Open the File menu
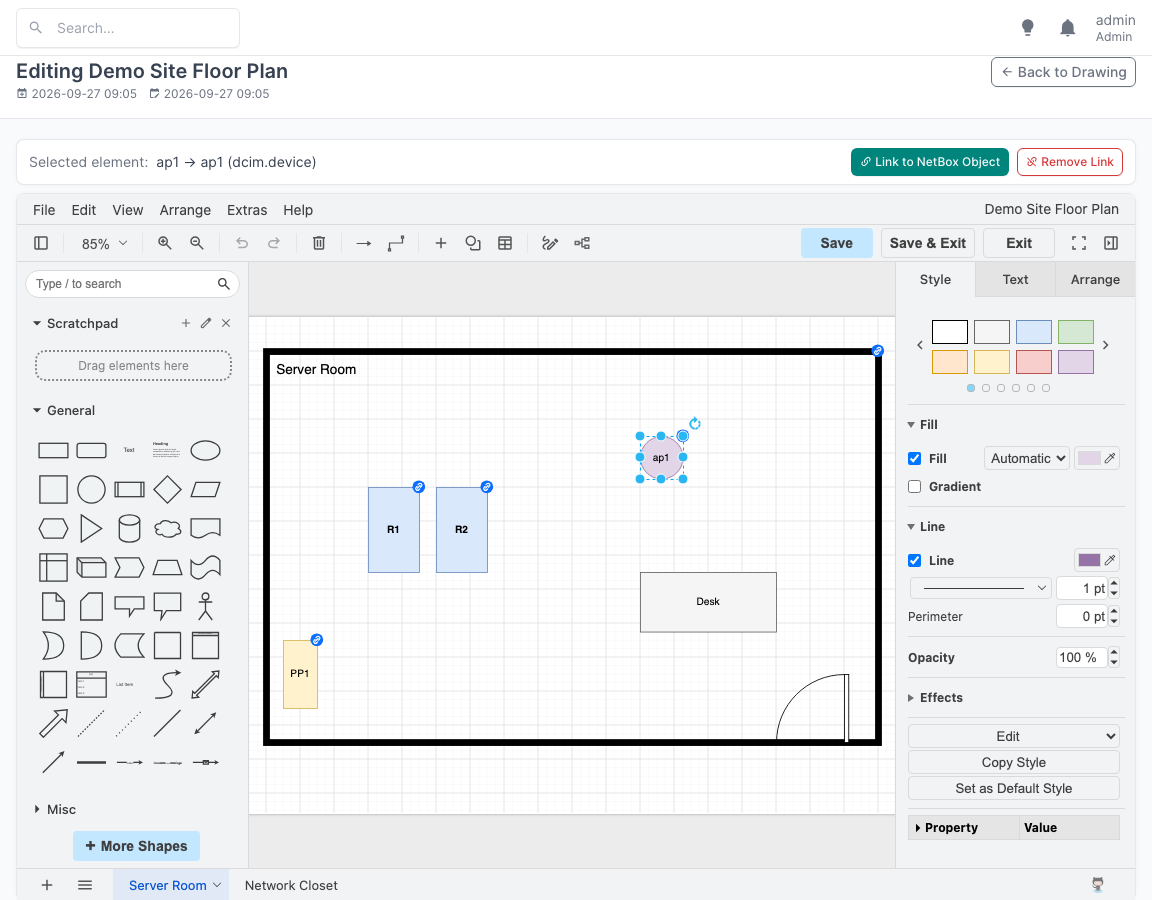Image resolution: width=1152 pixels, height=900 pixels. pyautogui.click(x=44, y=210)
